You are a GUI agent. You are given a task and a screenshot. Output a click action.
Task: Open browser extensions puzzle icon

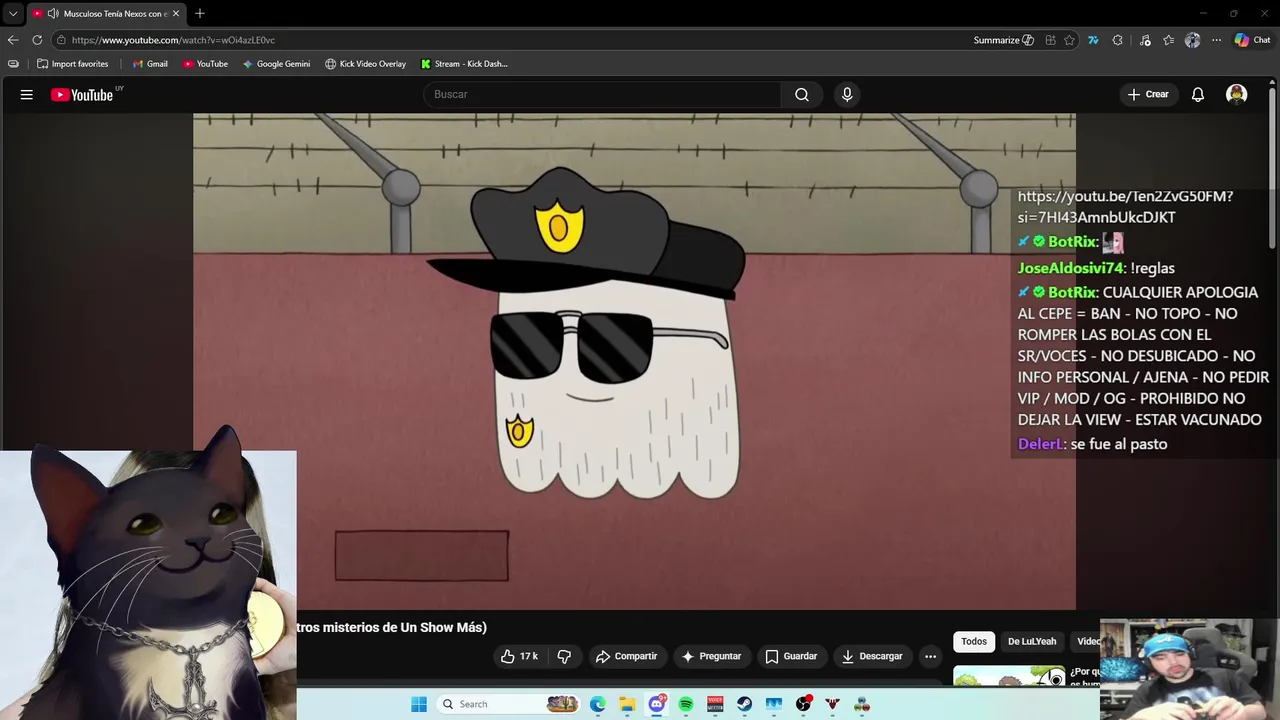click(1118, 40)
